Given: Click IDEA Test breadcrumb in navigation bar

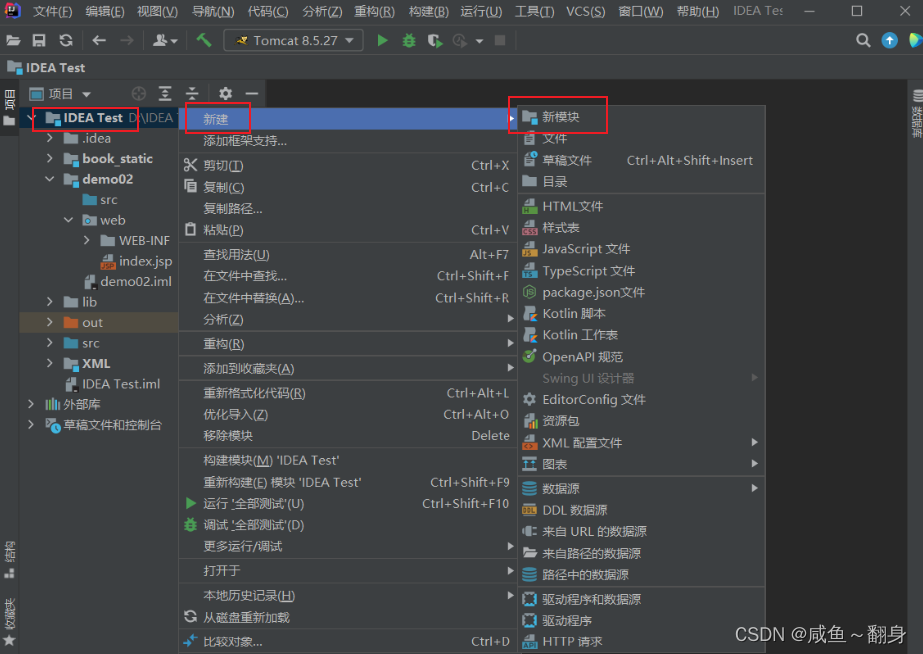Looking at the screenshot, I should click(47, 68).
